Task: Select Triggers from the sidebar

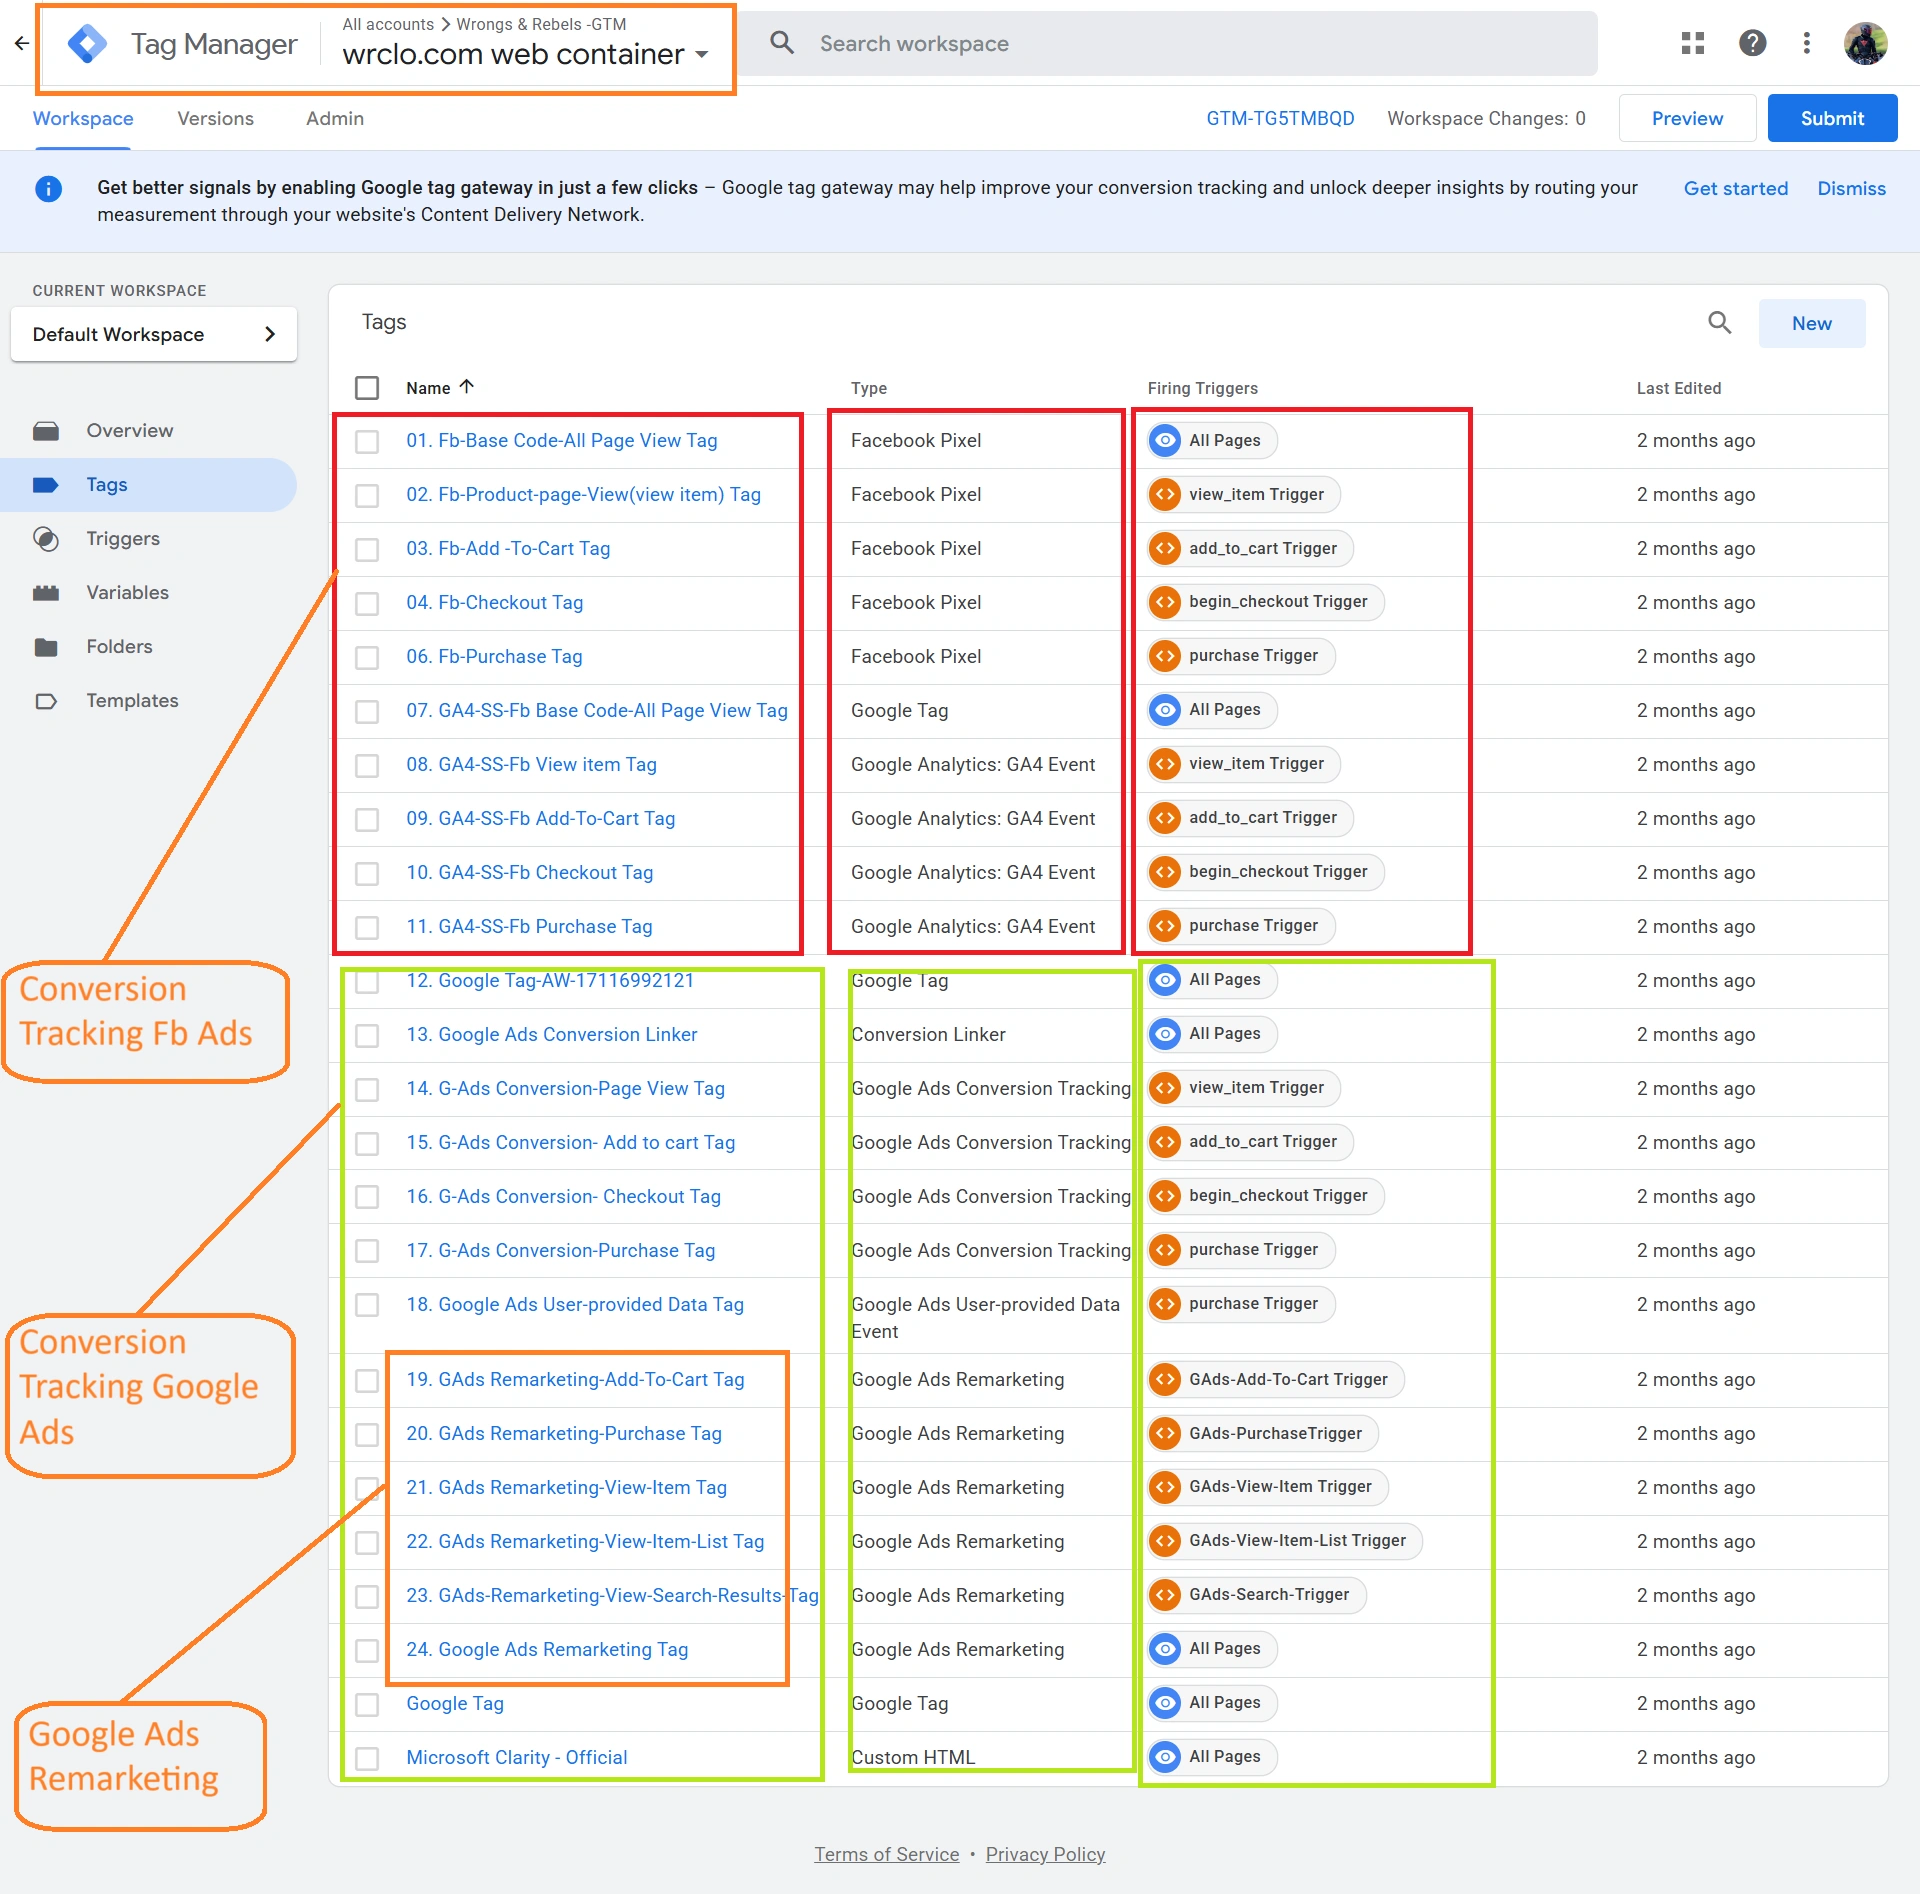Action: point(122,538)
